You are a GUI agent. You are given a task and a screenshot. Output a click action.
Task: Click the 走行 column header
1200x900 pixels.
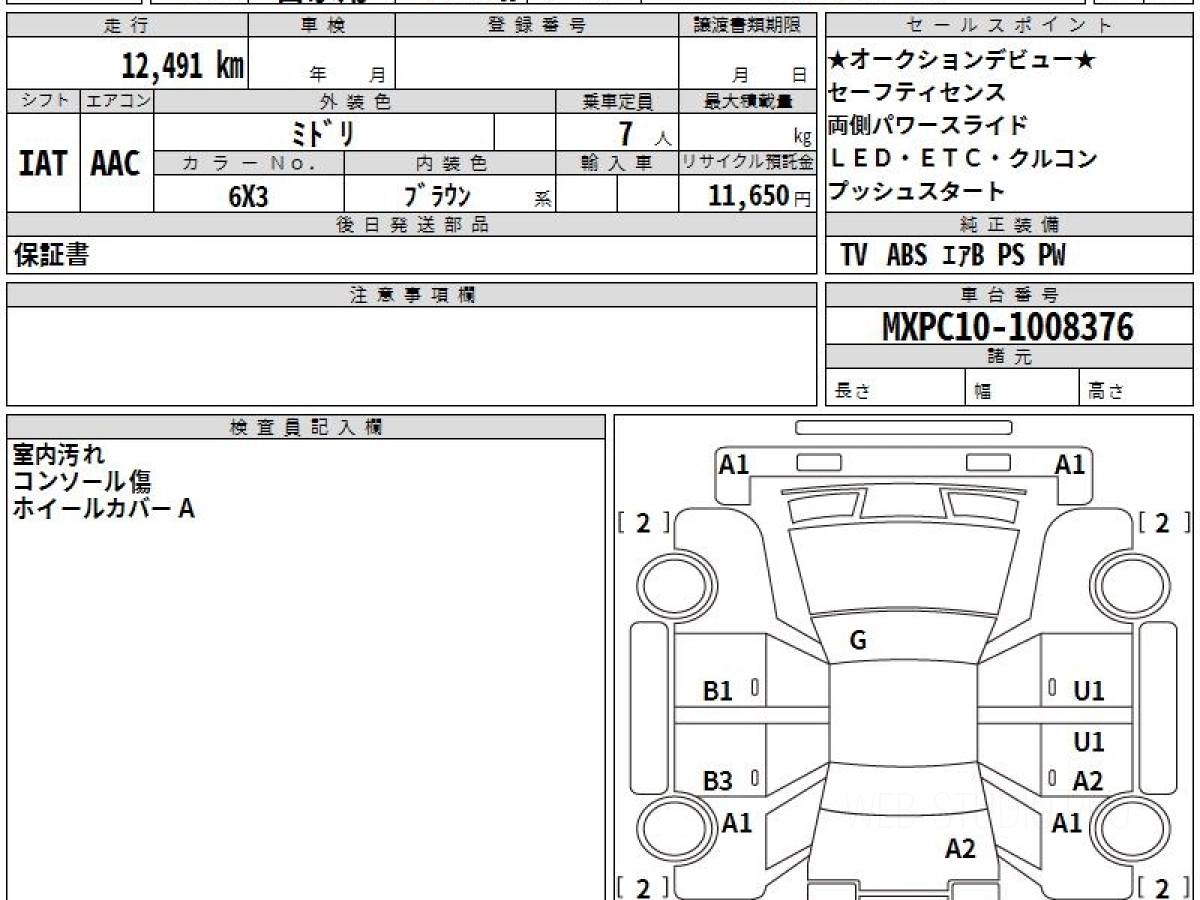point(126,26)
